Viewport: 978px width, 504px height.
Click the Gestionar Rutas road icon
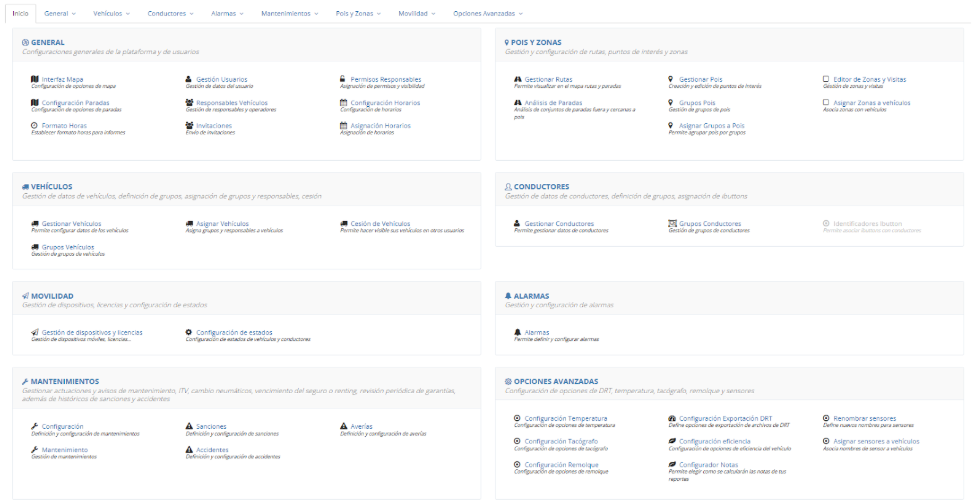tap(517, 79)
